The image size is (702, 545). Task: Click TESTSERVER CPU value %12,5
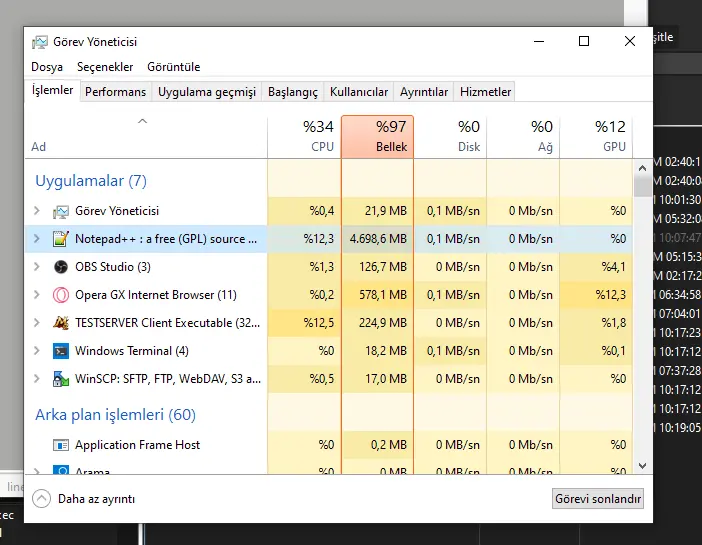319,323
